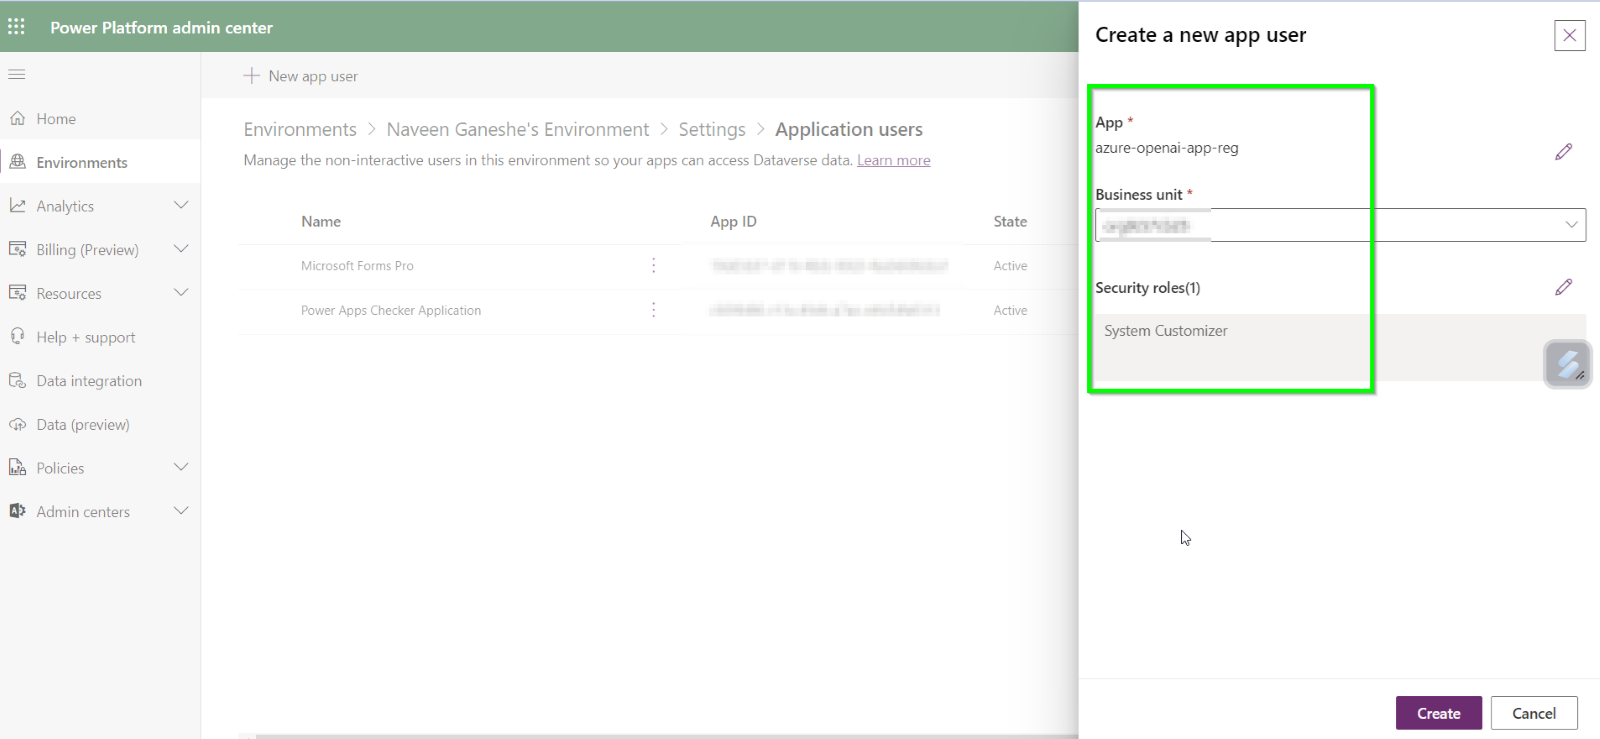Edit Security roles pencil icon
1600x739 pixels.
pos(1564,287)
